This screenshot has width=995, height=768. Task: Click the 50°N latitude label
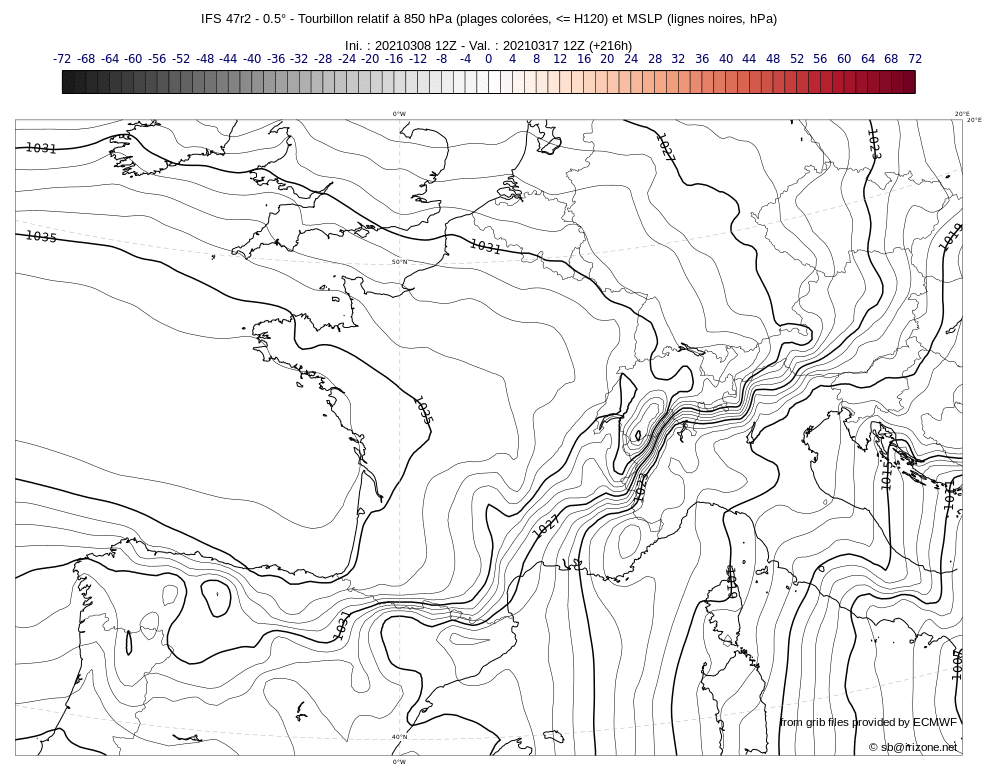click(399, 262)
